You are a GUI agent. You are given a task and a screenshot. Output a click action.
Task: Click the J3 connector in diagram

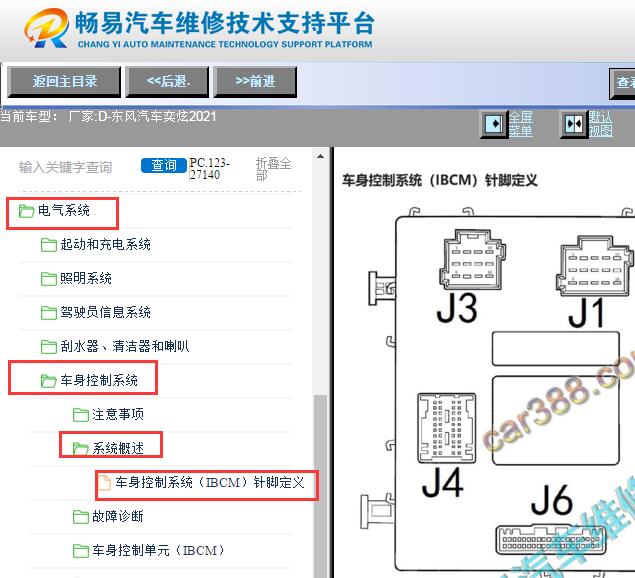tap(472, 260)
